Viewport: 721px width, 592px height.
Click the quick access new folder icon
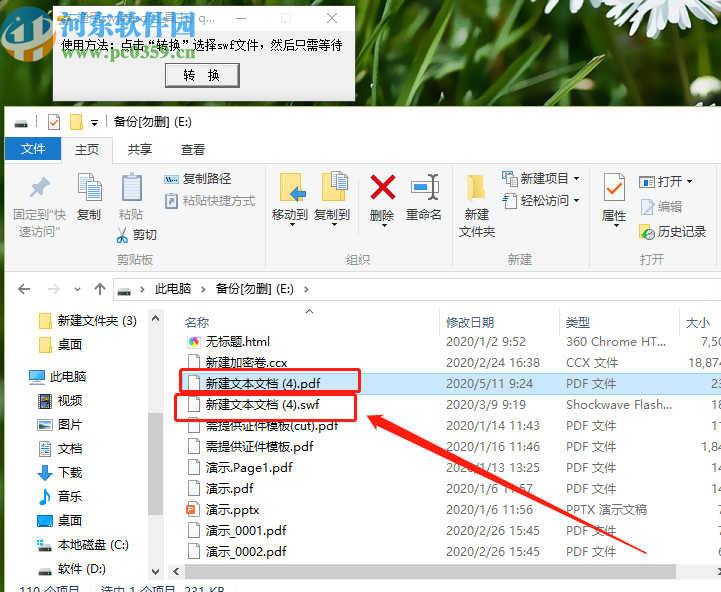pyautogui.click(x=76, y=122)
